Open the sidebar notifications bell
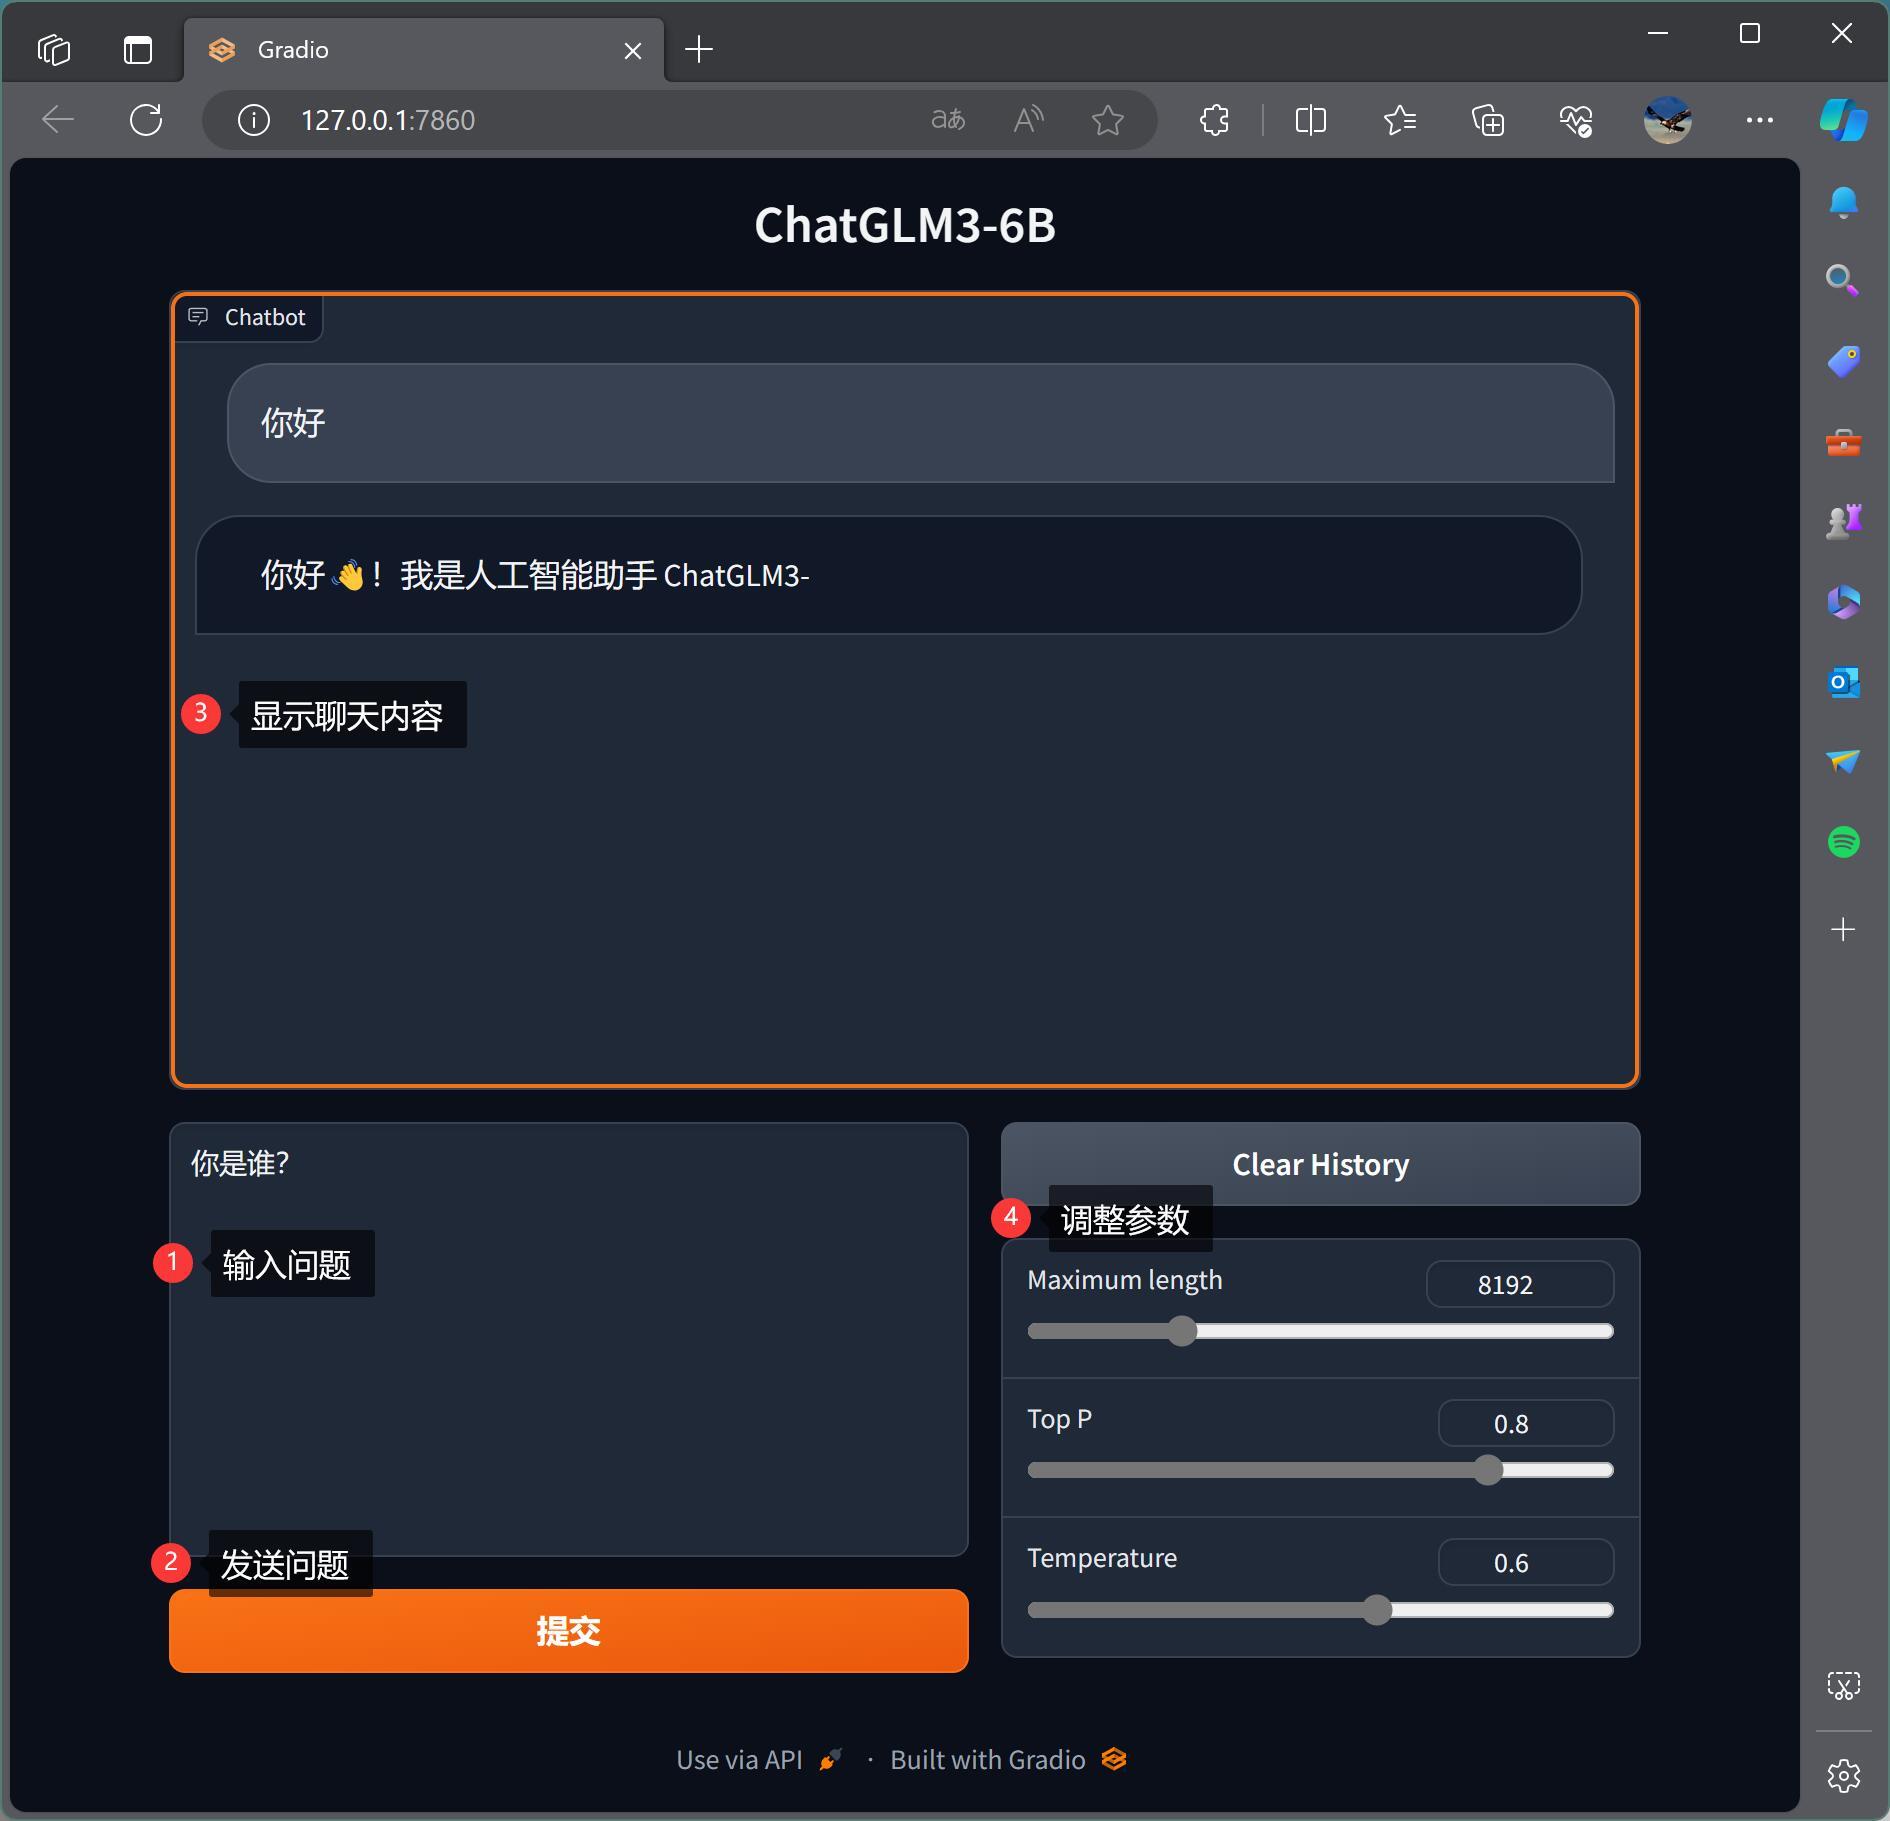Viewport: 1890px width, 1821px height. tap(1843, 202)
